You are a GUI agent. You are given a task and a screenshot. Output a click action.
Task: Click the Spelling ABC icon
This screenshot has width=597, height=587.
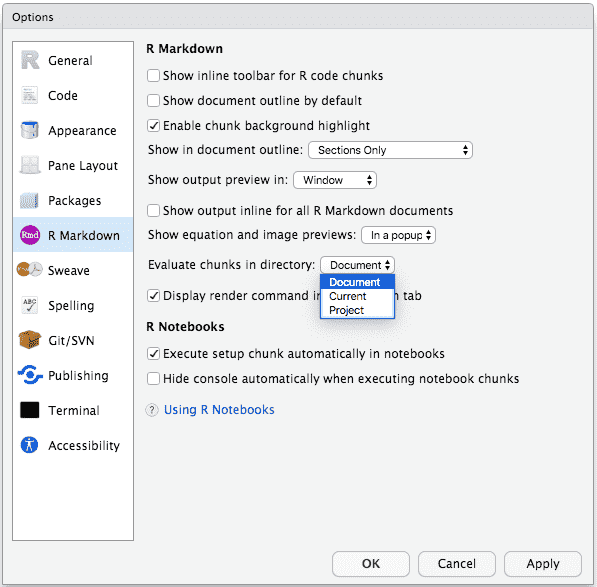tap(30, 305)
